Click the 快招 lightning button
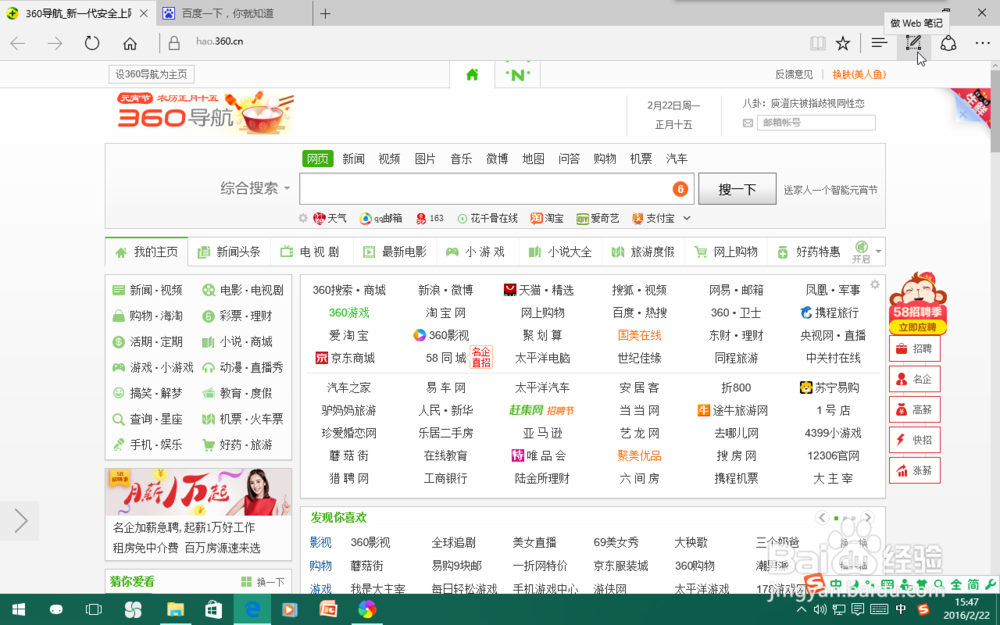This screenshot has width=1000, height=625. (x=915, y=440)
